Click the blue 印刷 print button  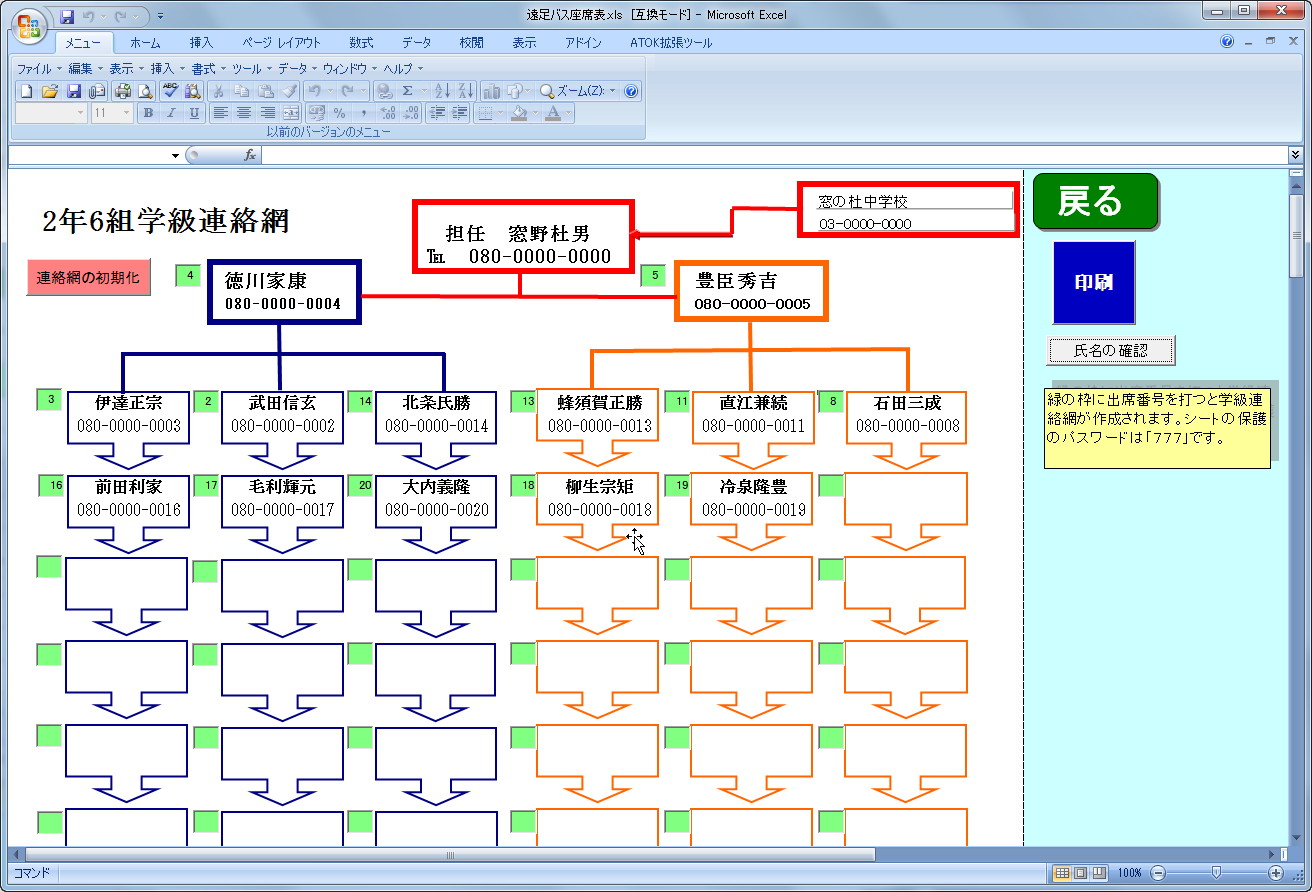click(1093, 282)
